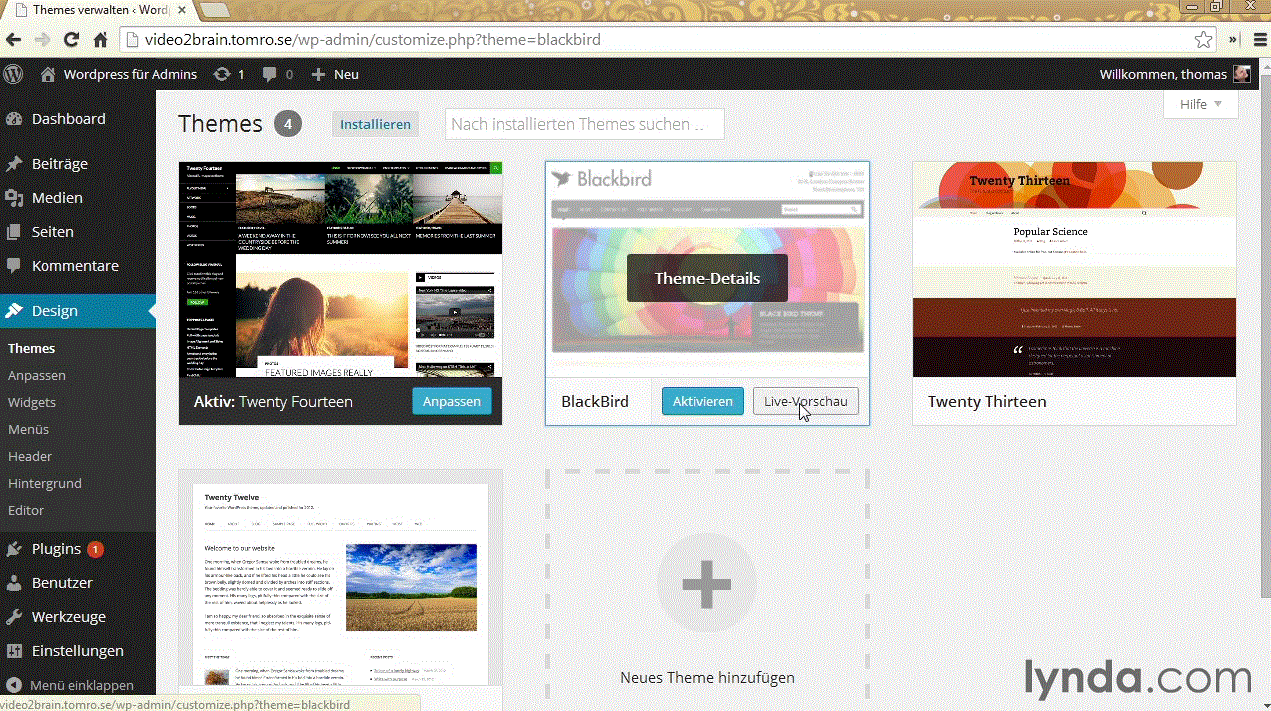Open the Chrome menu hamburger icon
1271x711 pixels.
1262,40
